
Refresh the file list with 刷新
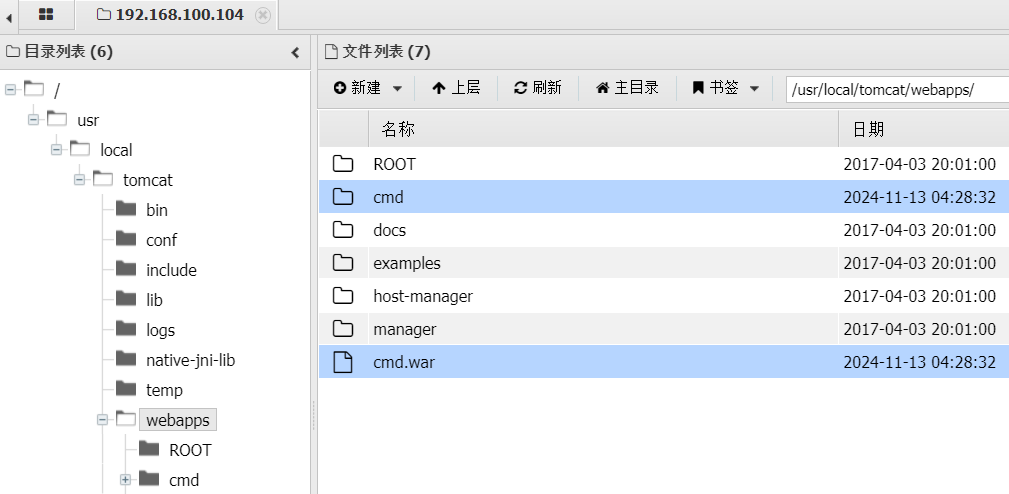click(x=537, y=88)
